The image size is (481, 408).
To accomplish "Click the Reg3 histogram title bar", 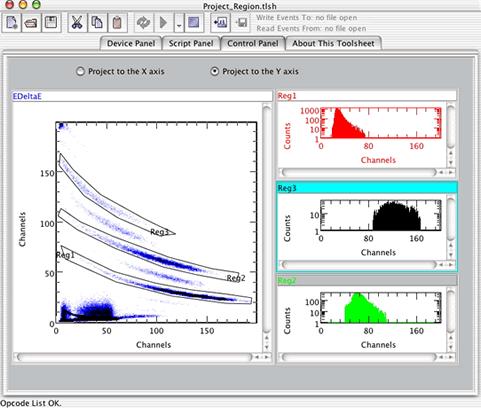I will click(x=367, y=188).
